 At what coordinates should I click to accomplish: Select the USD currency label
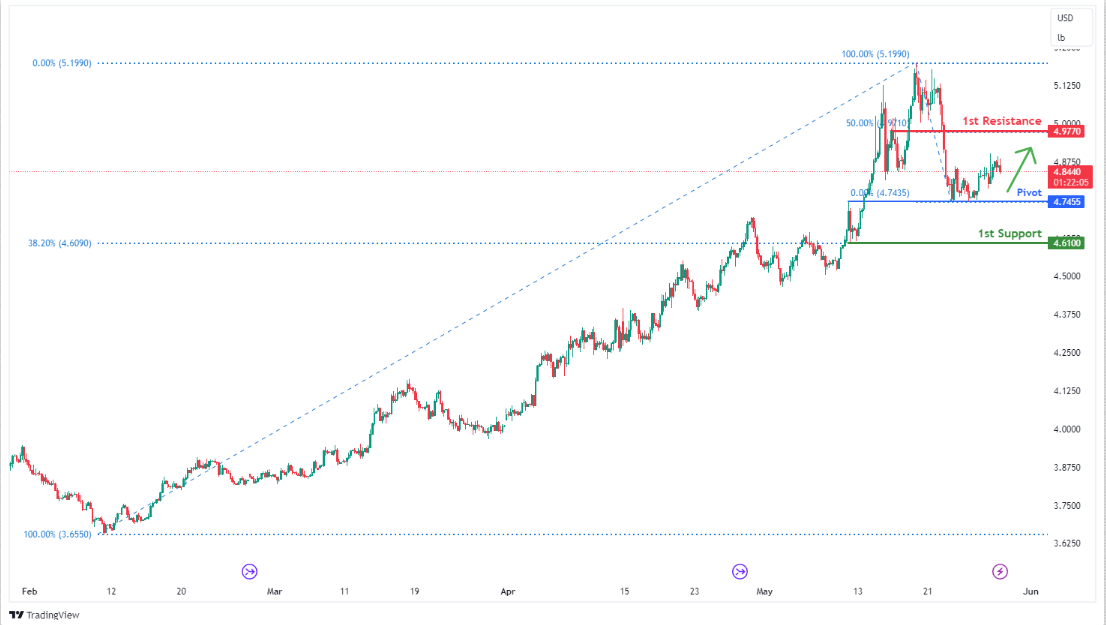point(1065,18)
